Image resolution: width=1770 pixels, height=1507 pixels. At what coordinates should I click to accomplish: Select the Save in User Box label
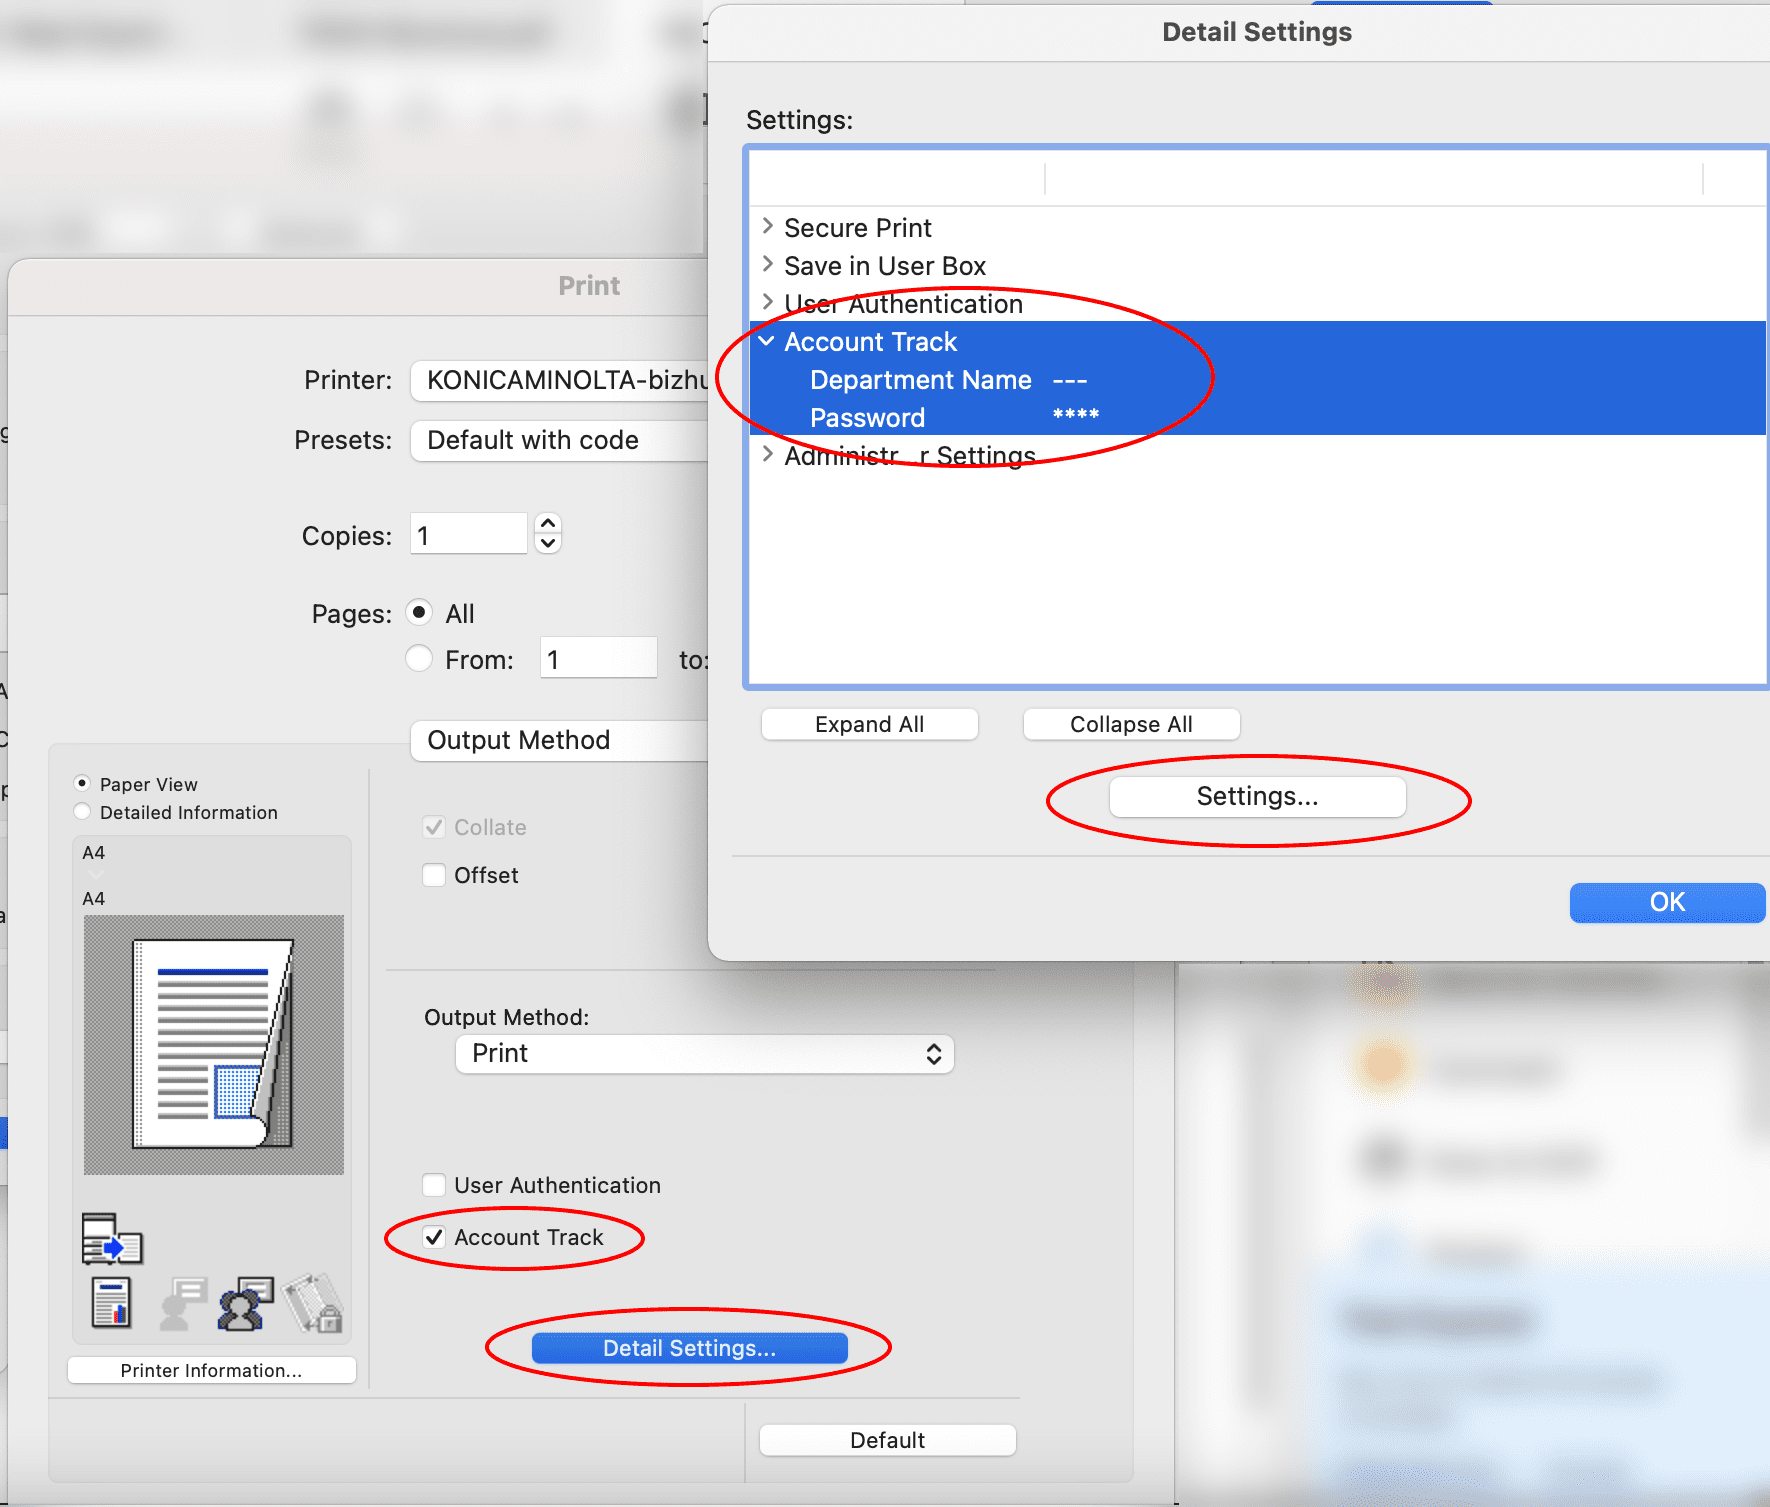click(885, 266)
